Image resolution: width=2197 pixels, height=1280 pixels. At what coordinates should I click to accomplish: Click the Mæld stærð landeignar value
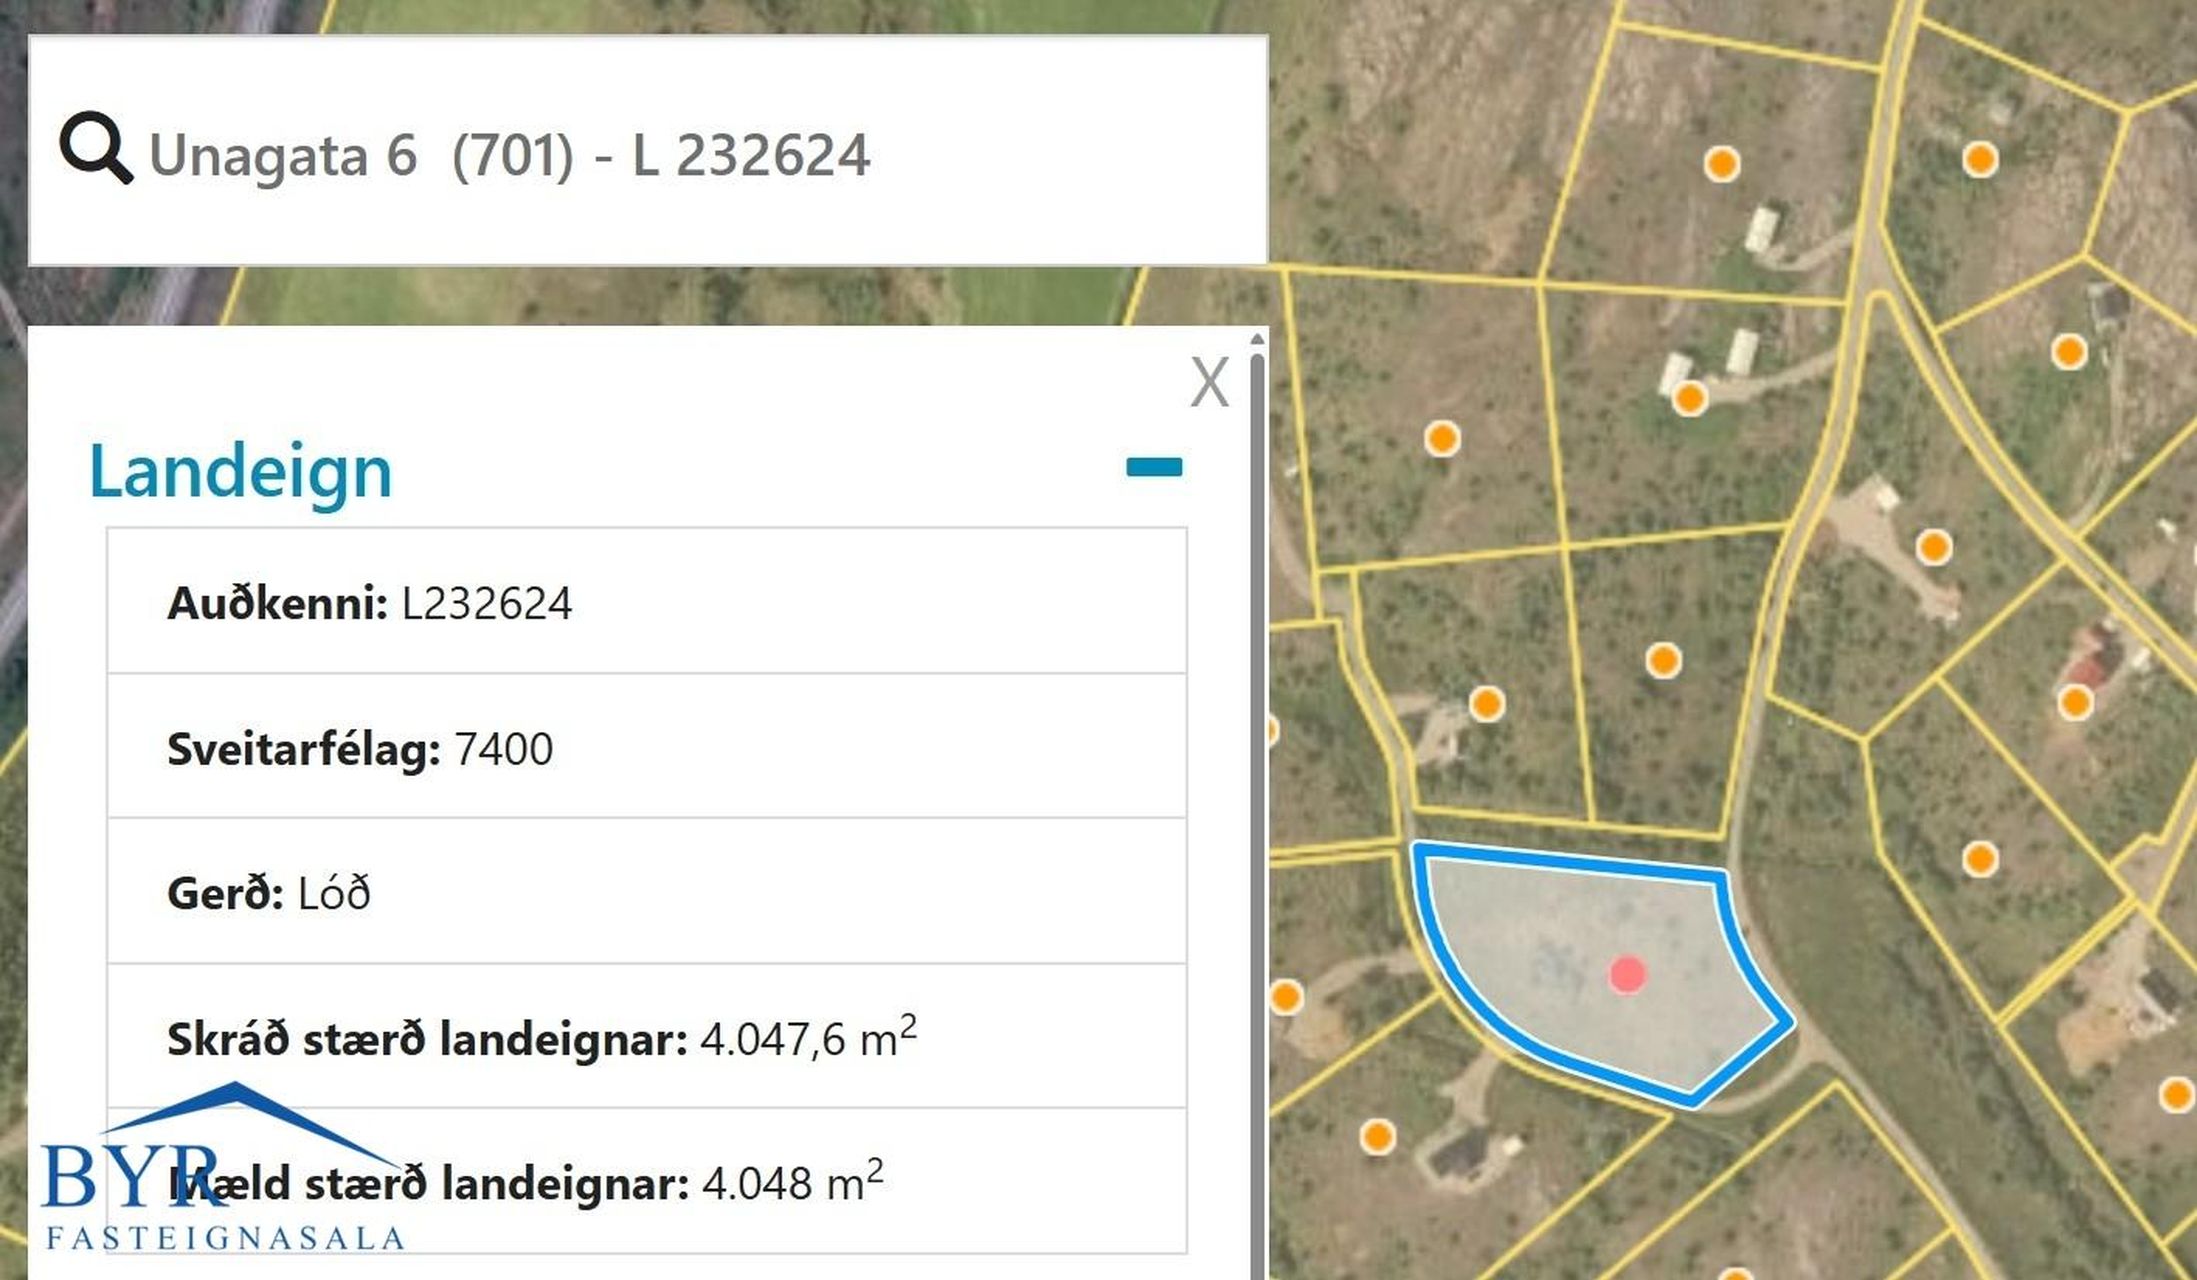pos(792,1184)
